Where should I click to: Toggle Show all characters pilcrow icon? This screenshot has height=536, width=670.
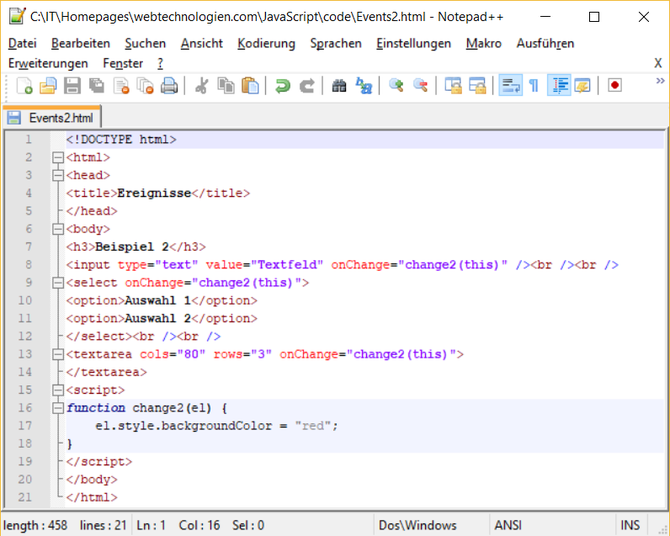click(534, 86)
